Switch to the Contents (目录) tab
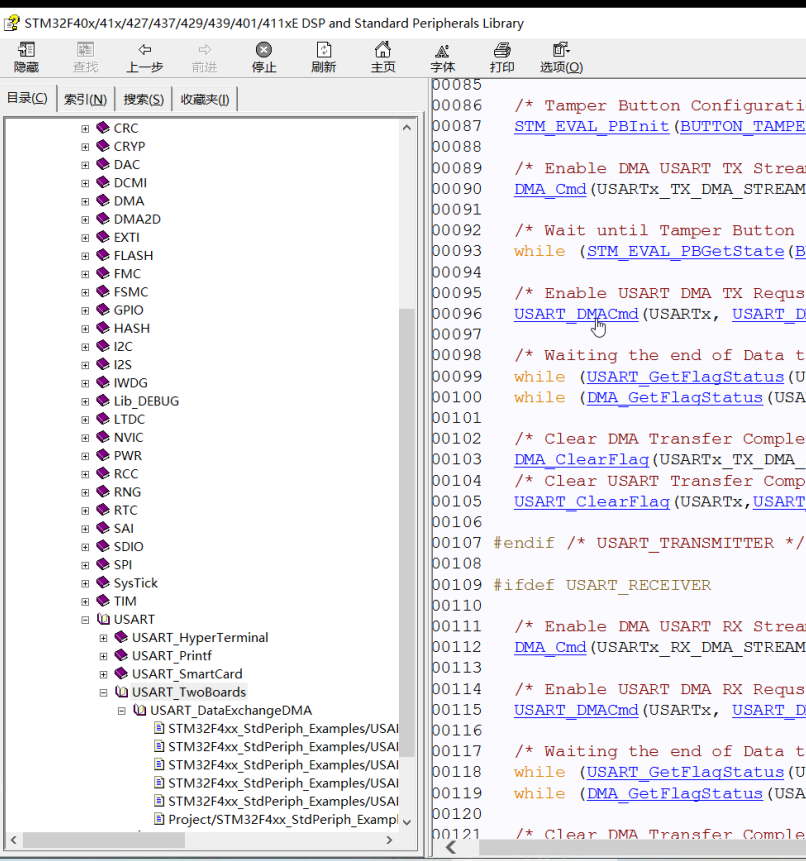806x861 pixels. coord(27,98)
